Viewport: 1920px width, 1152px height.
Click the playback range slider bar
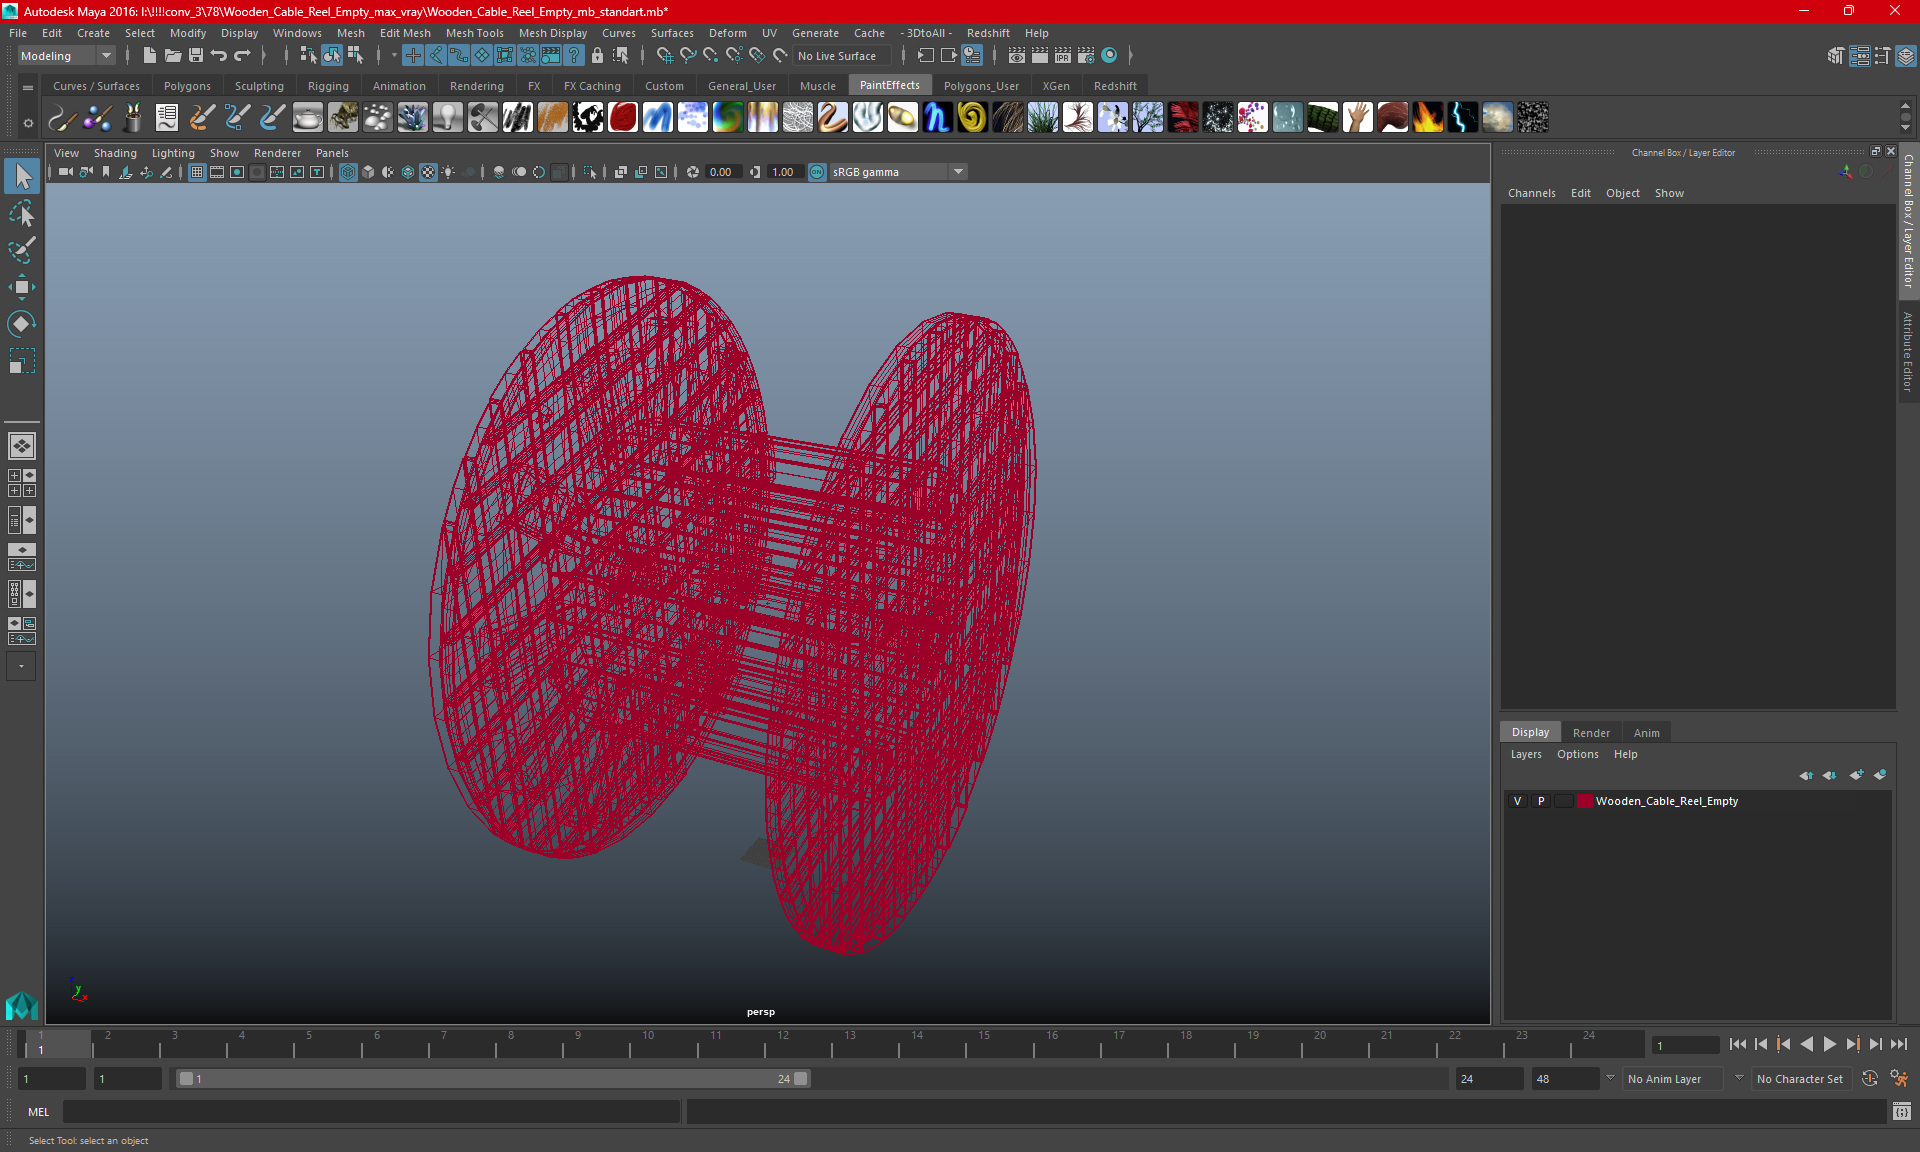click(493, 1079)
